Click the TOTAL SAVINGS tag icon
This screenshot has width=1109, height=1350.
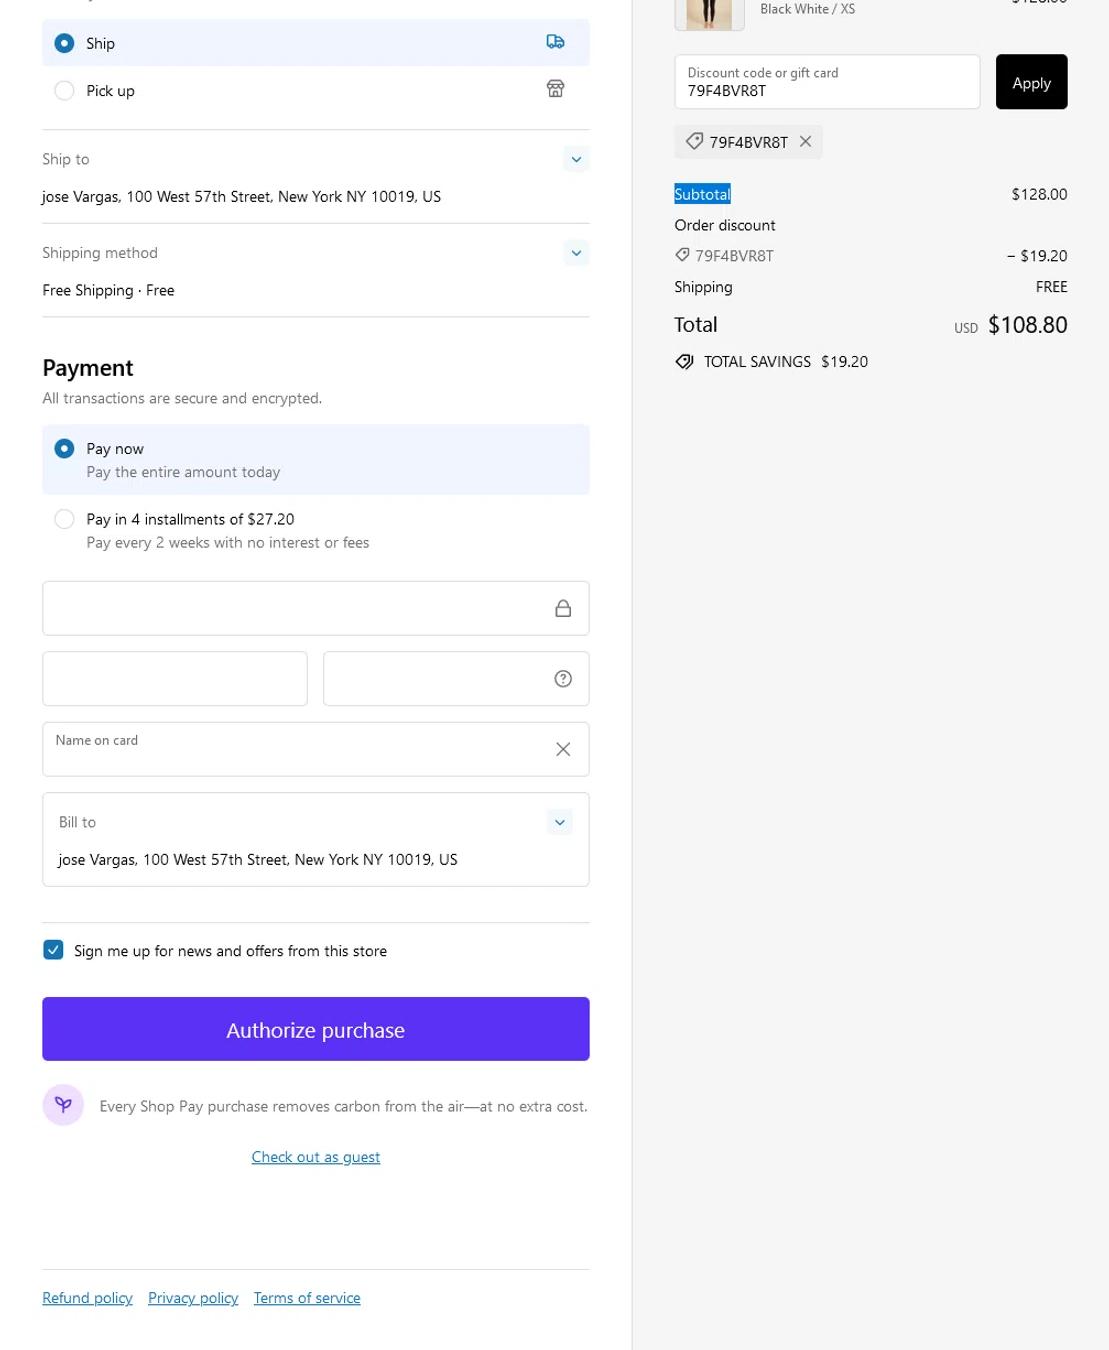click(684, 362)
